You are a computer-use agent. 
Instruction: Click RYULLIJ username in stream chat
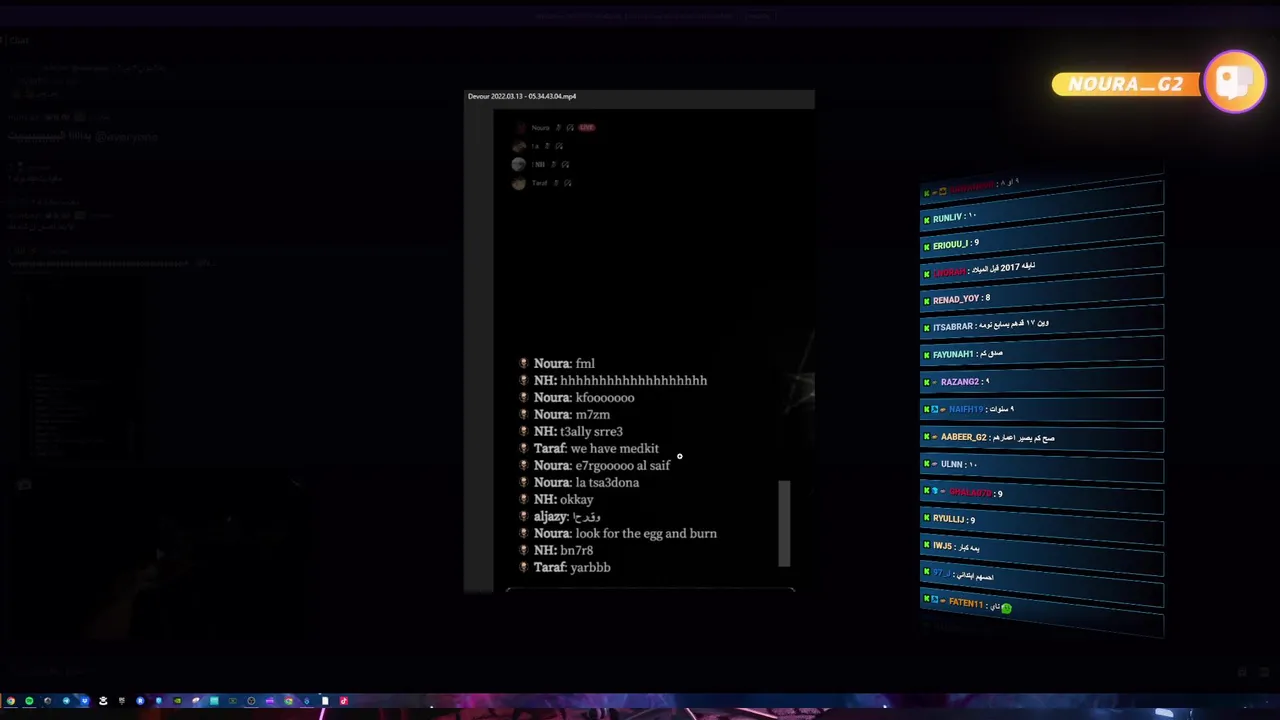947,519
